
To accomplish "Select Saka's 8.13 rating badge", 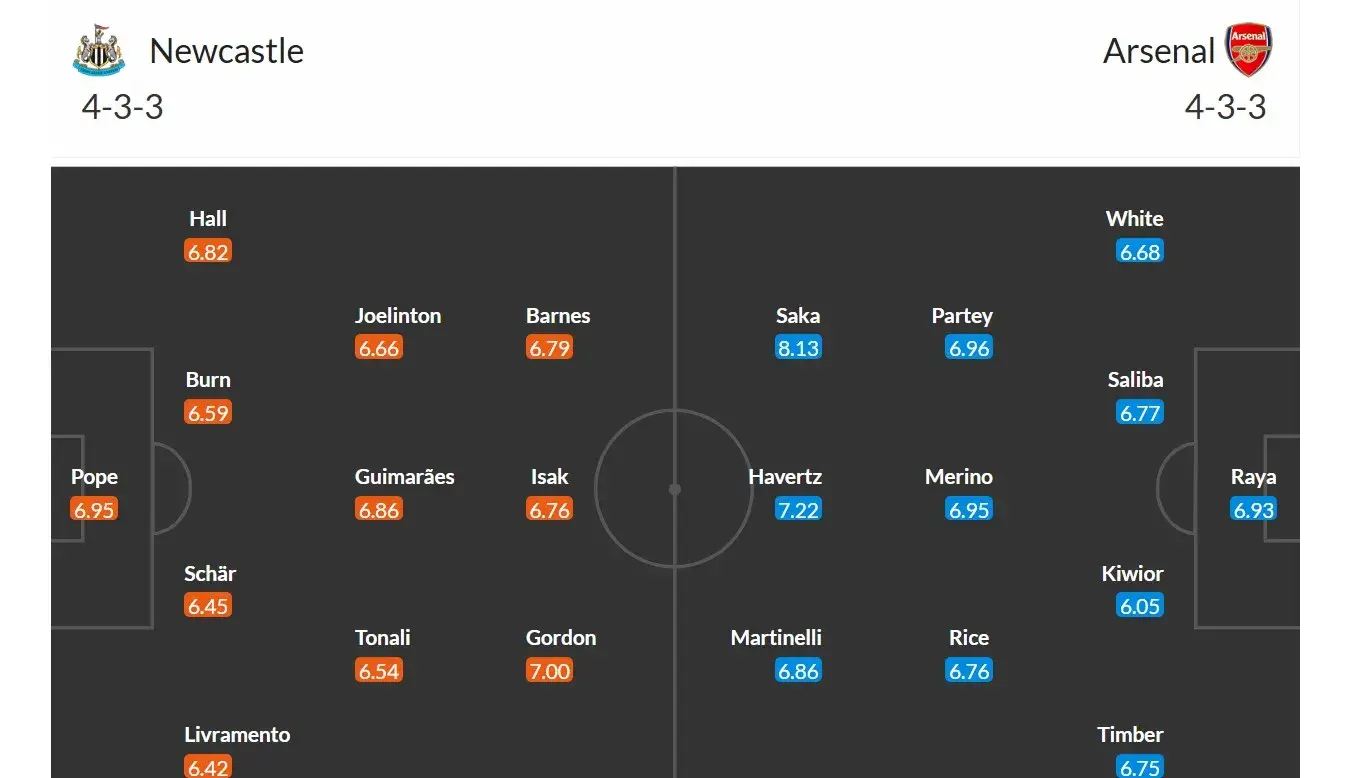I will coord(798,349).
